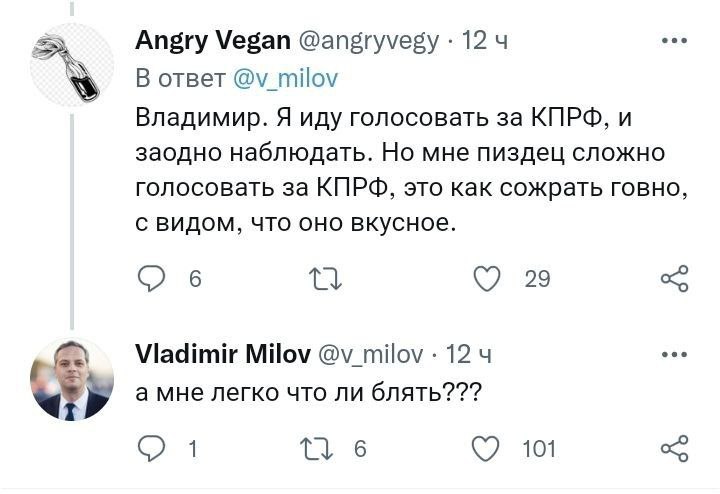Share Angry Vegan's tweet
720x494 pixels.
676,278
